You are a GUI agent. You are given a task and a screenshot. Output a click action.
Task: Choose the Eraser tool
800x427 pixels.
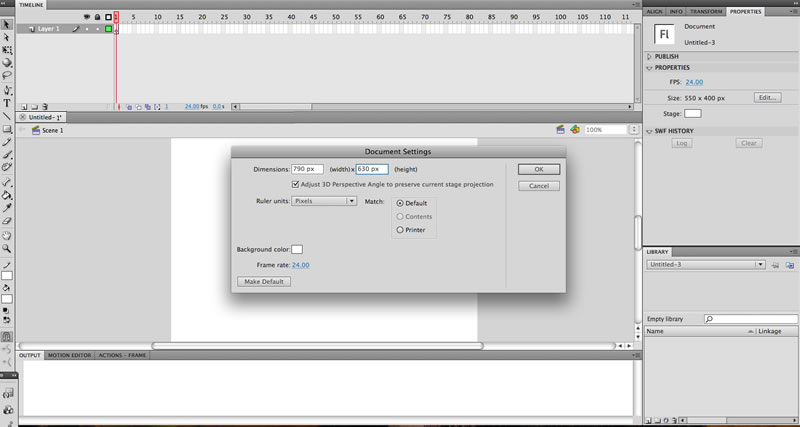(7, 221)
